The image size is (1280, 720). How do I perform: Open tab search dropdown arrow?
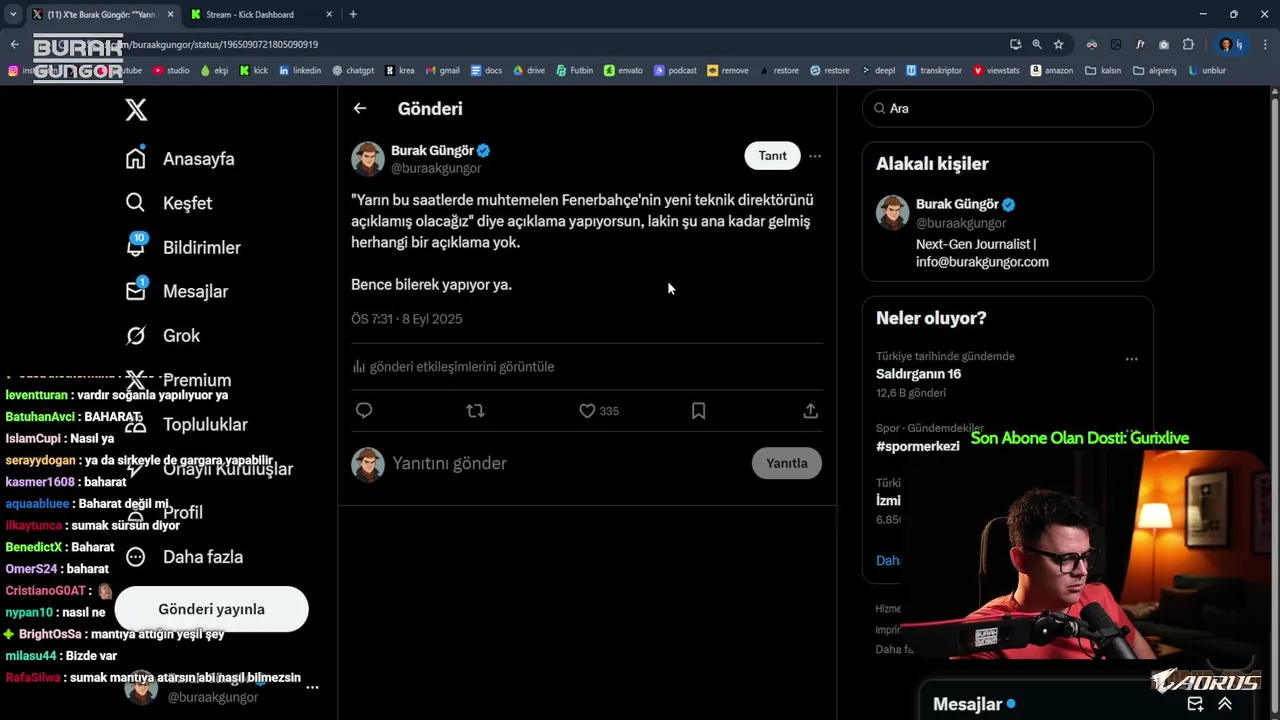(x=13, y=14)
